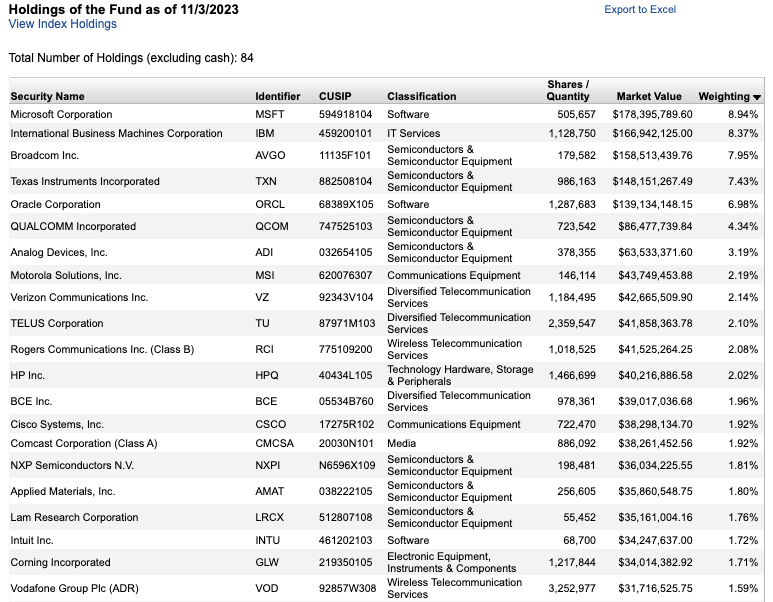Click the AVGO identifier cell
The width and height of the screenshot is (773, 602).
pyautogui.click(x=270, y=155)
